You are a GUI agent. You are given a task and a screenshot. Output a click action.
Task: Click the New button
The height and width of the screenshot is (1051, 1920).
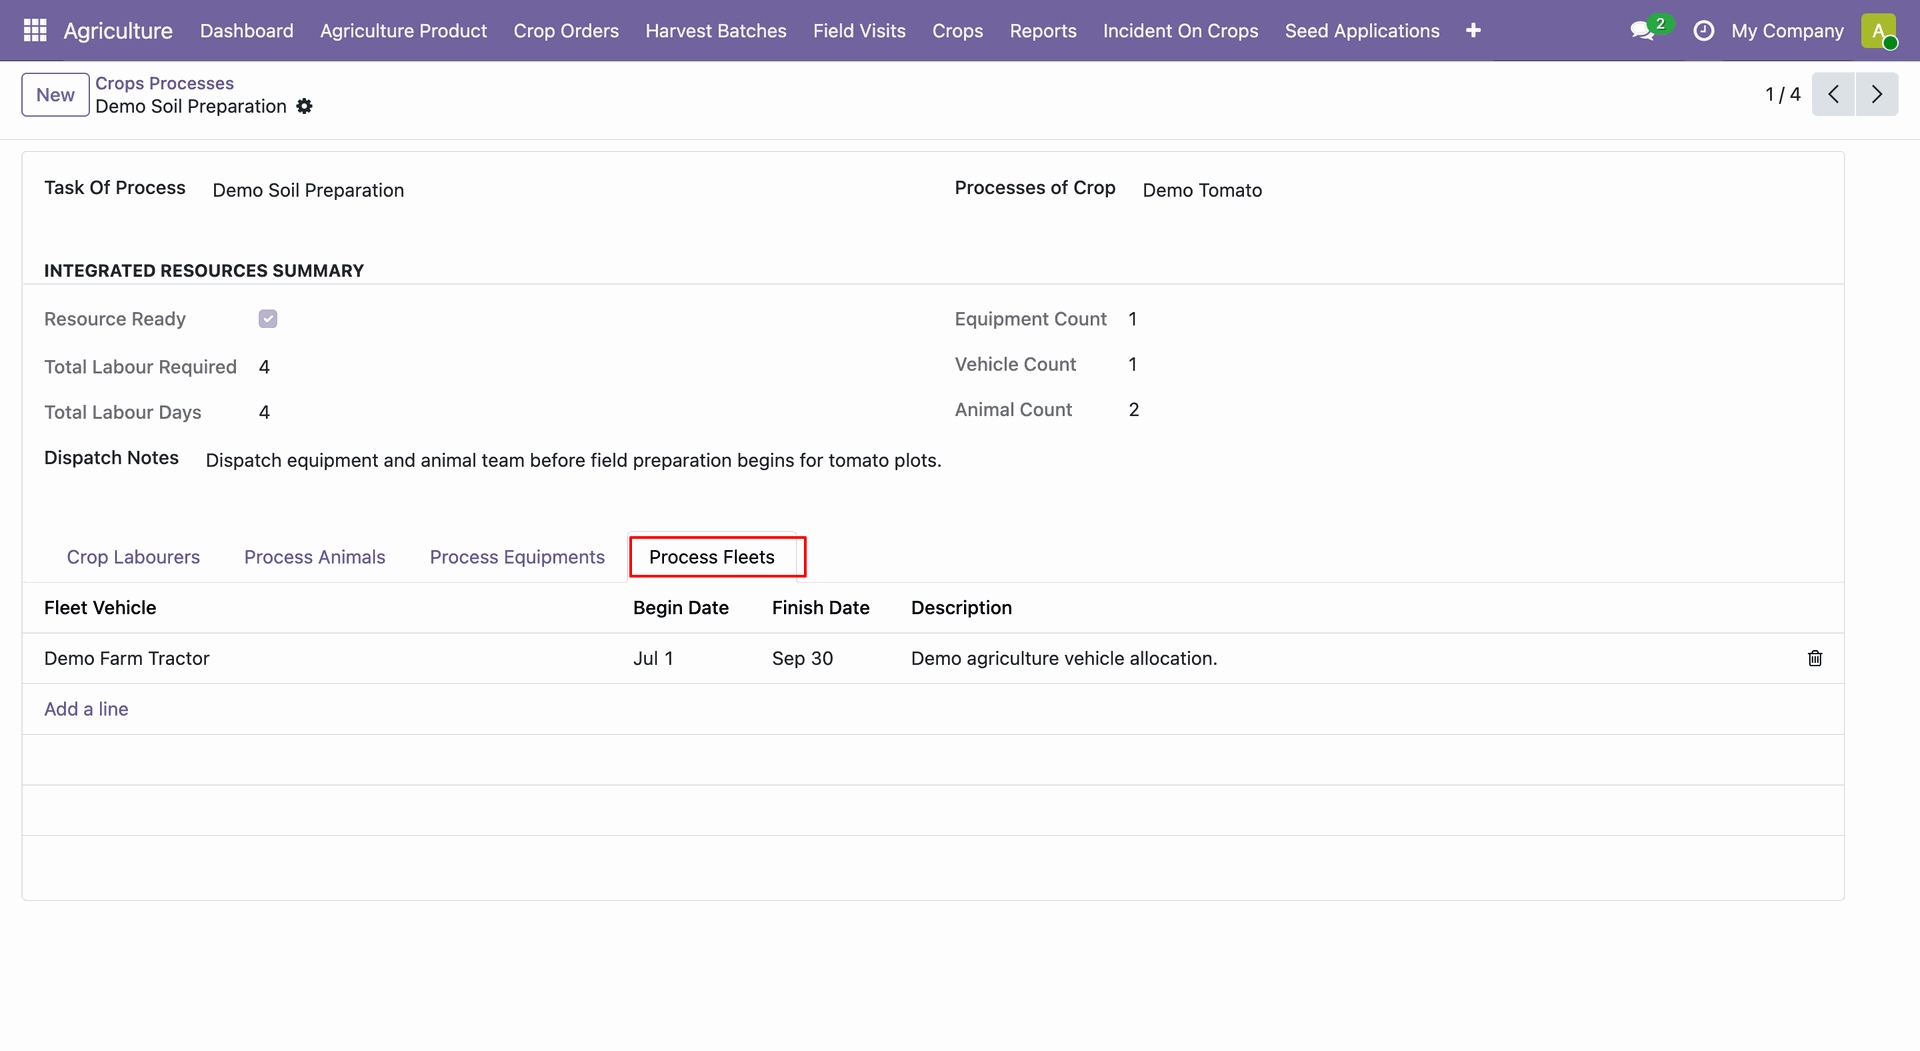coord(55,95)
